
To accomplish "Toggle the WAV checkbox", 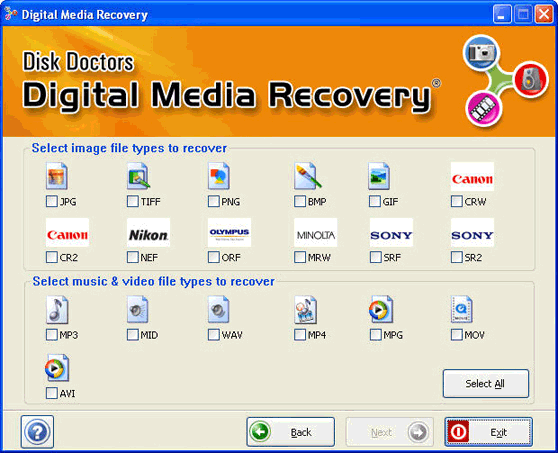I will click(214, 335).
